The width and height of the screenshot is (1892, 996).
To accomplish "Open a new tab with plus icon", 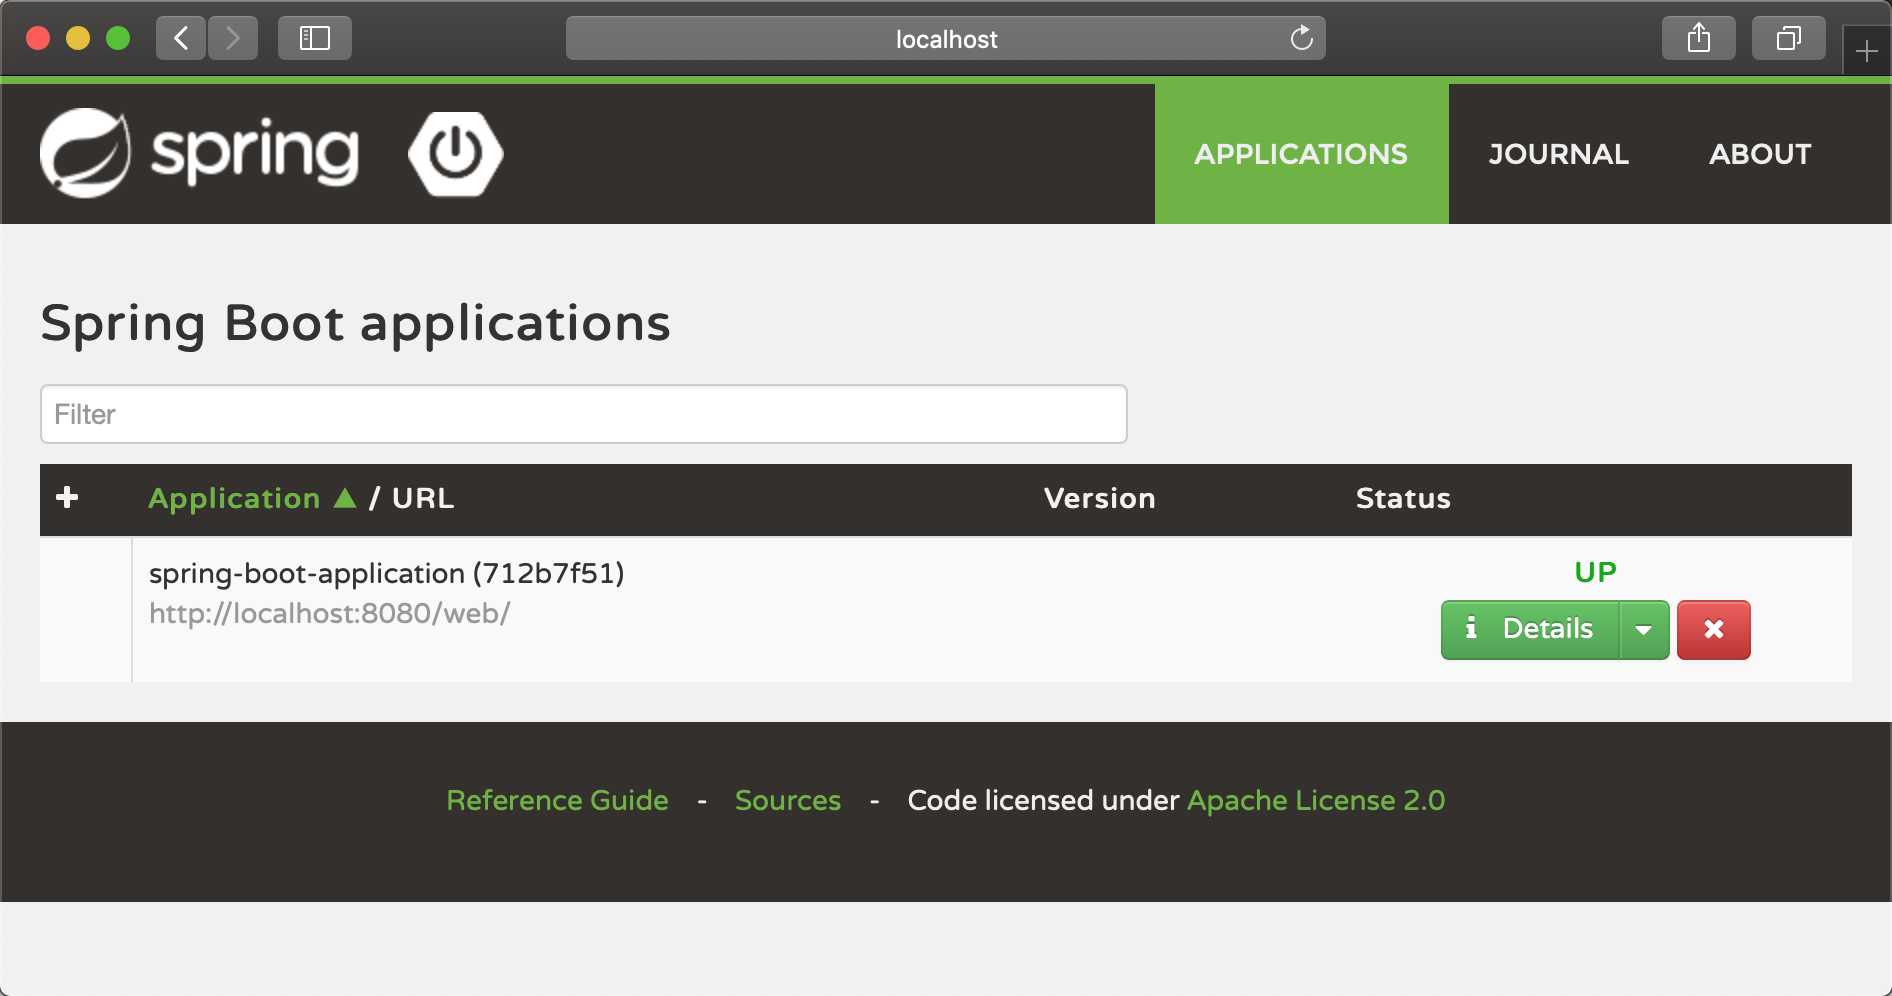I will pyautogui.click(x=1866, y=51).
